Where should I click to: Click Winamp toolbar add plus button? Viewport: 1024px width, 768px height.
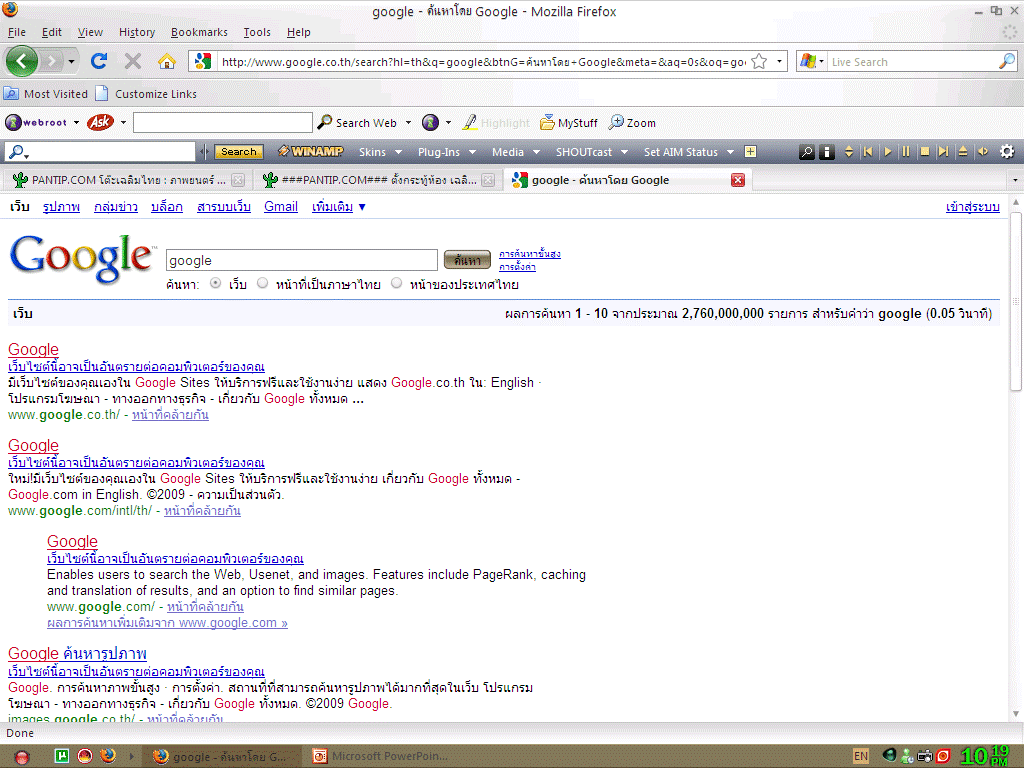(750, 152)
